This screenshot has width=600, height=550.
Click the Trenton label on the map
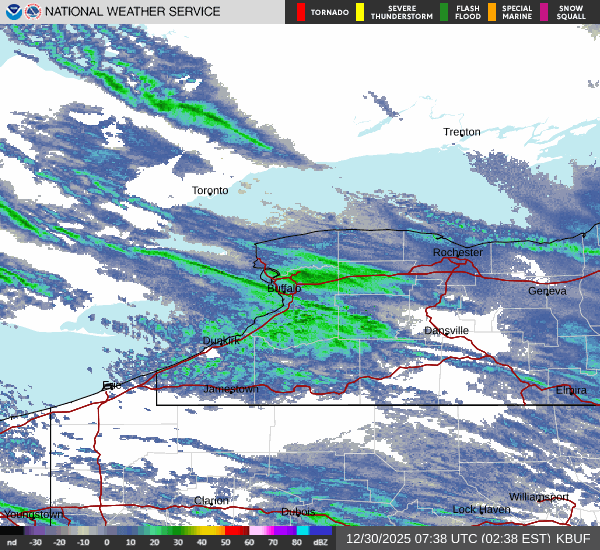pyautogui.click(x=462, y=132)
